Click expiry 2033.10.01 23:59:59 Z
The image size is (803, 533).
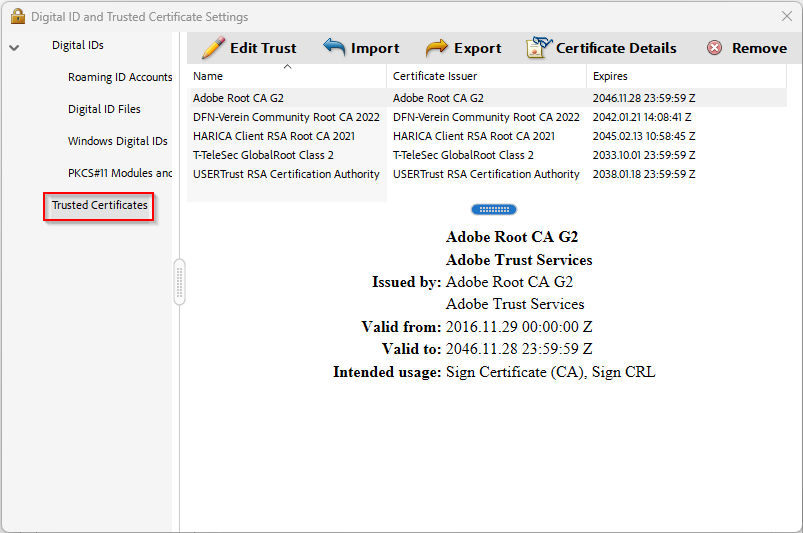(x=644, y=155)
